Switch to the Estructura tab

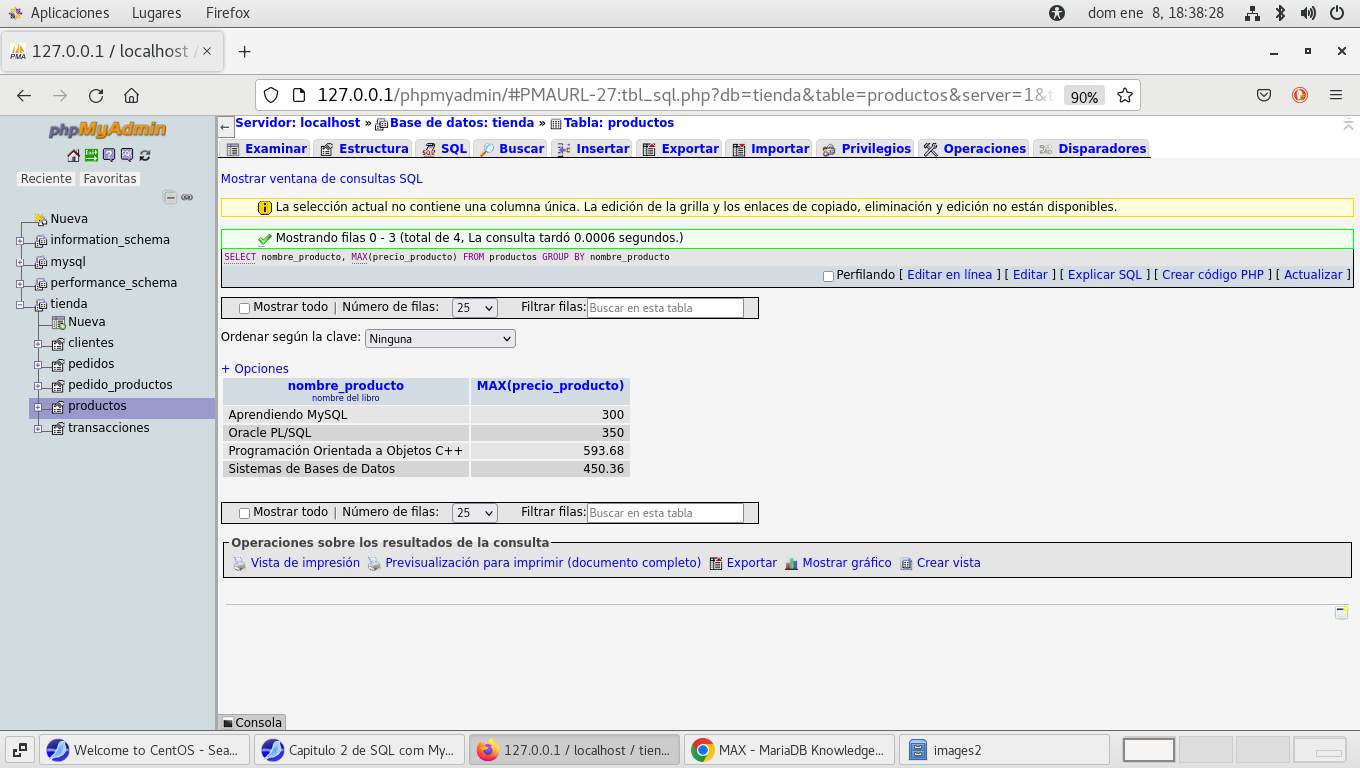[x=364, y=149]
